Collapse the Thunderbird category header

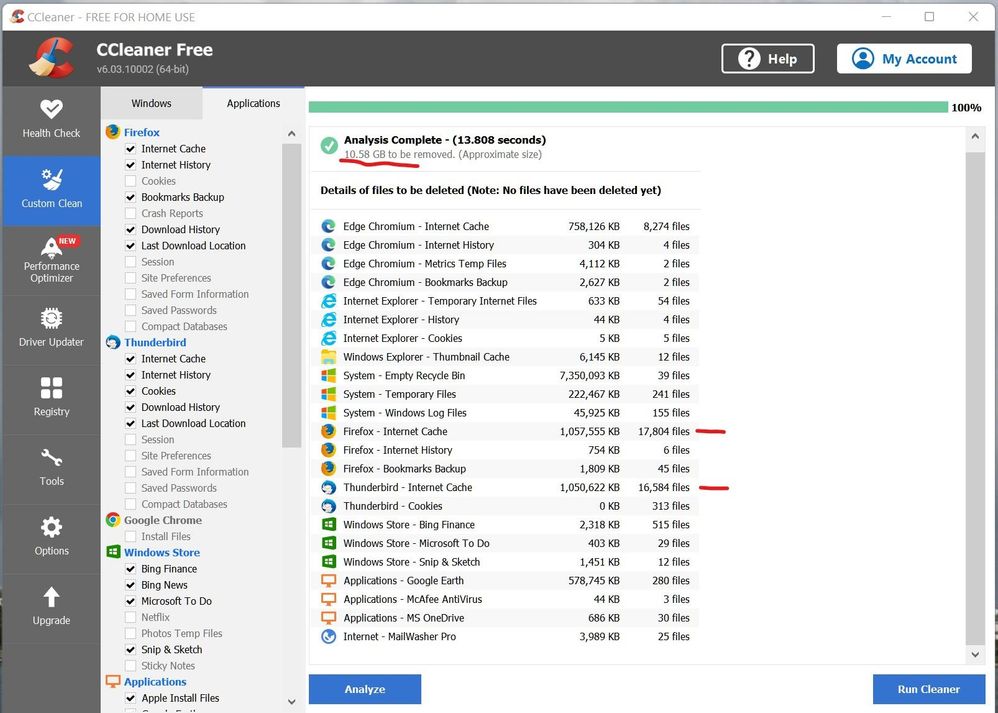click(x=155, y=342)
